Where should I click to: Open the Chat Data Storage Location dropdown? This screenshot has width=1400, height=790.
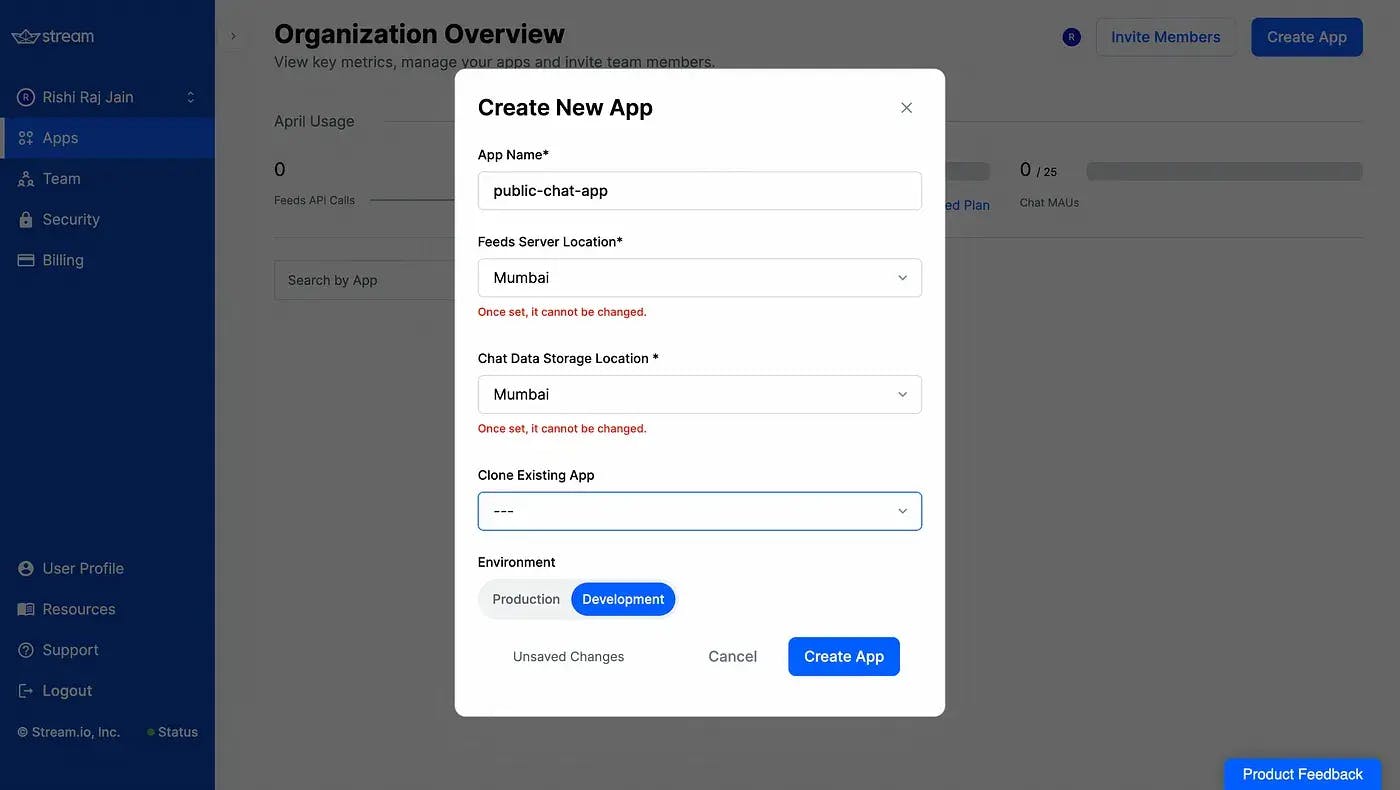(x=699, y=395)
